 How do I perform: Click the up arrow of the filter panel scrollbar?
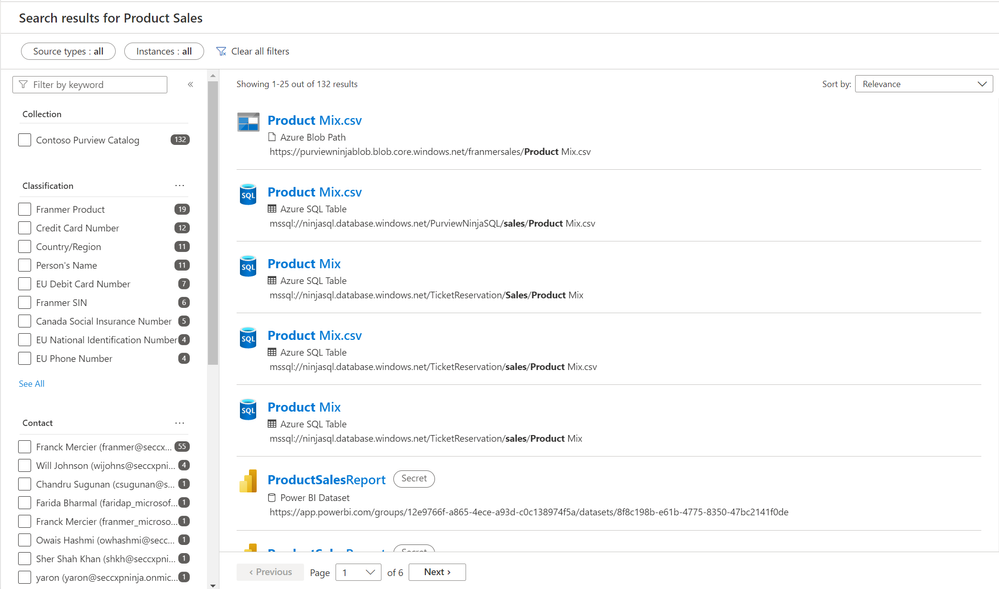[213, 76]
